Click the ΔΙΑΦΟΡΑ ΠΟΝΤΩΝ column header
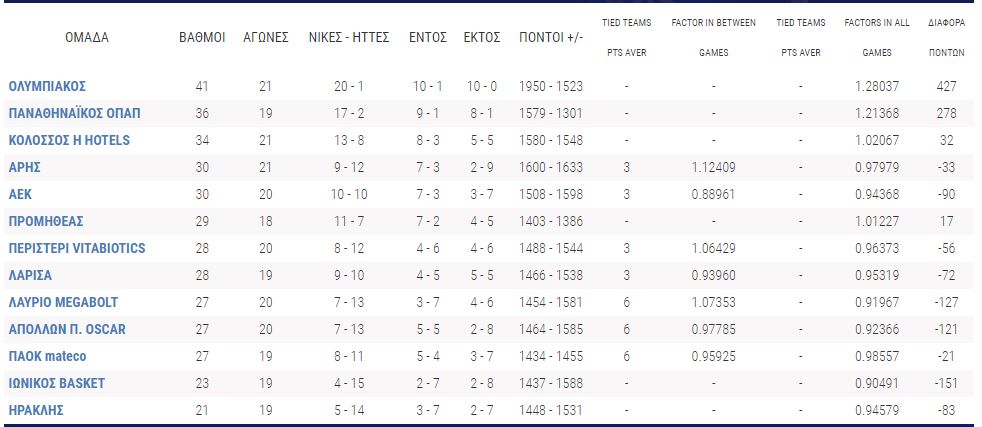Viewport: 982px width, 427px height. click(945, 37)
